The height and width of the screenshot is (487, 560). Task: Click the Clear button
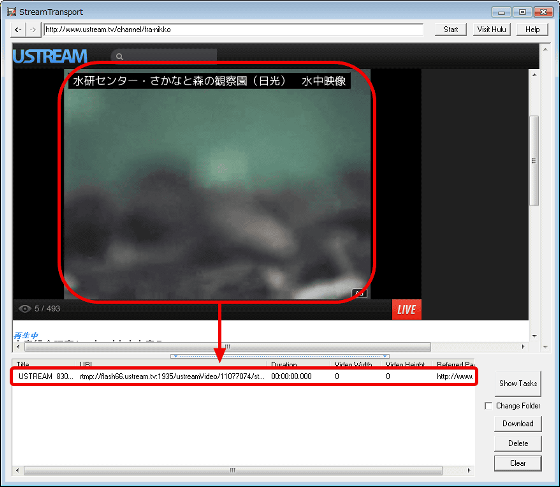[518, 463]
